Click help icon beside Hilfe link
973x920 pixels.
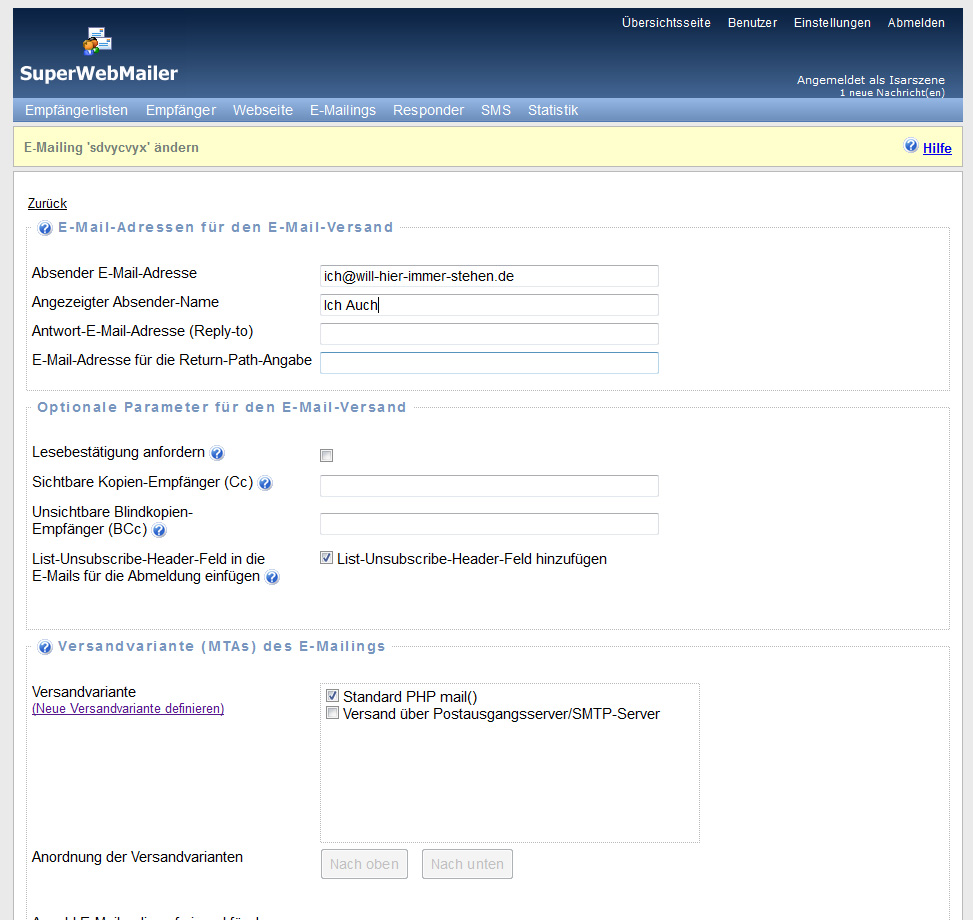click(x=911, y=146)
